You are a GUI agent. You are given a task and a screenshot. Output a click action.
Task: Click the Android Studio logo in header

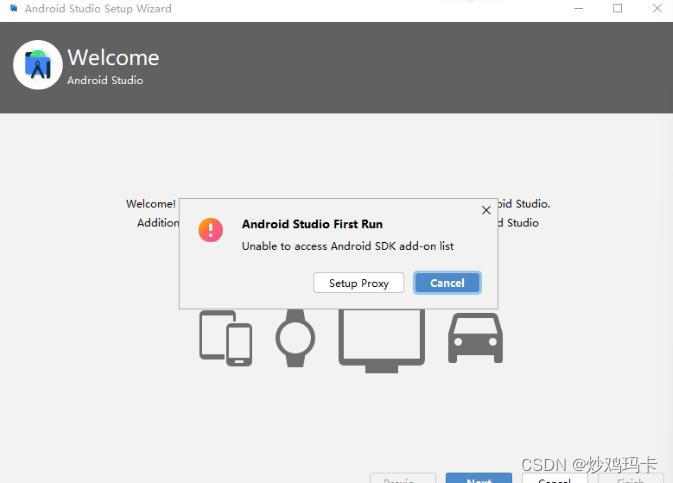pos(38,65)
